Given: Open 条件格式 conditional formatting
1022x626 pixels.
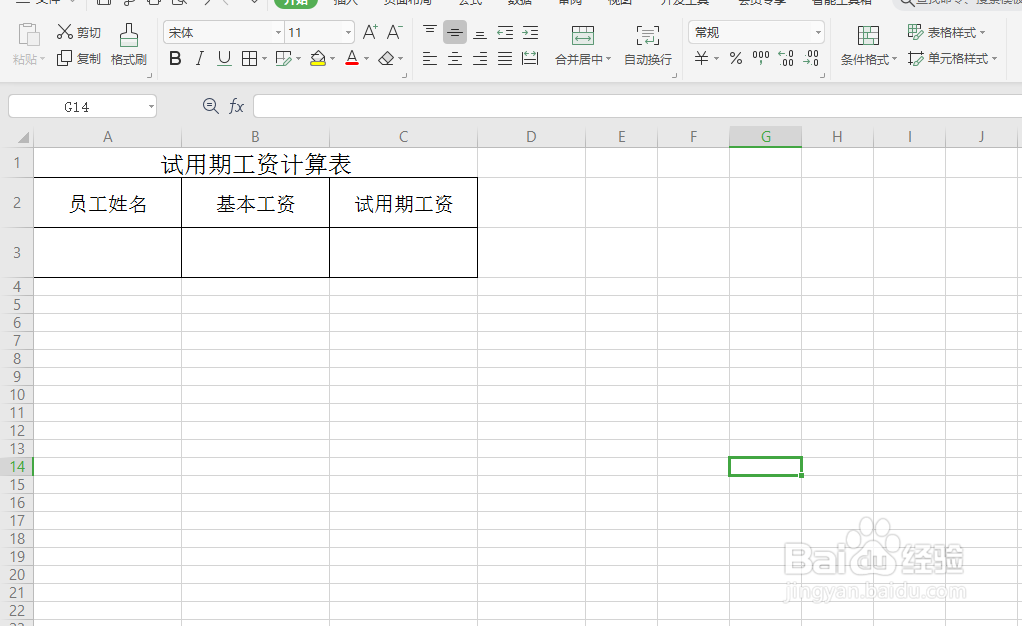Looking at the screenshot, I should click(868, 44).
